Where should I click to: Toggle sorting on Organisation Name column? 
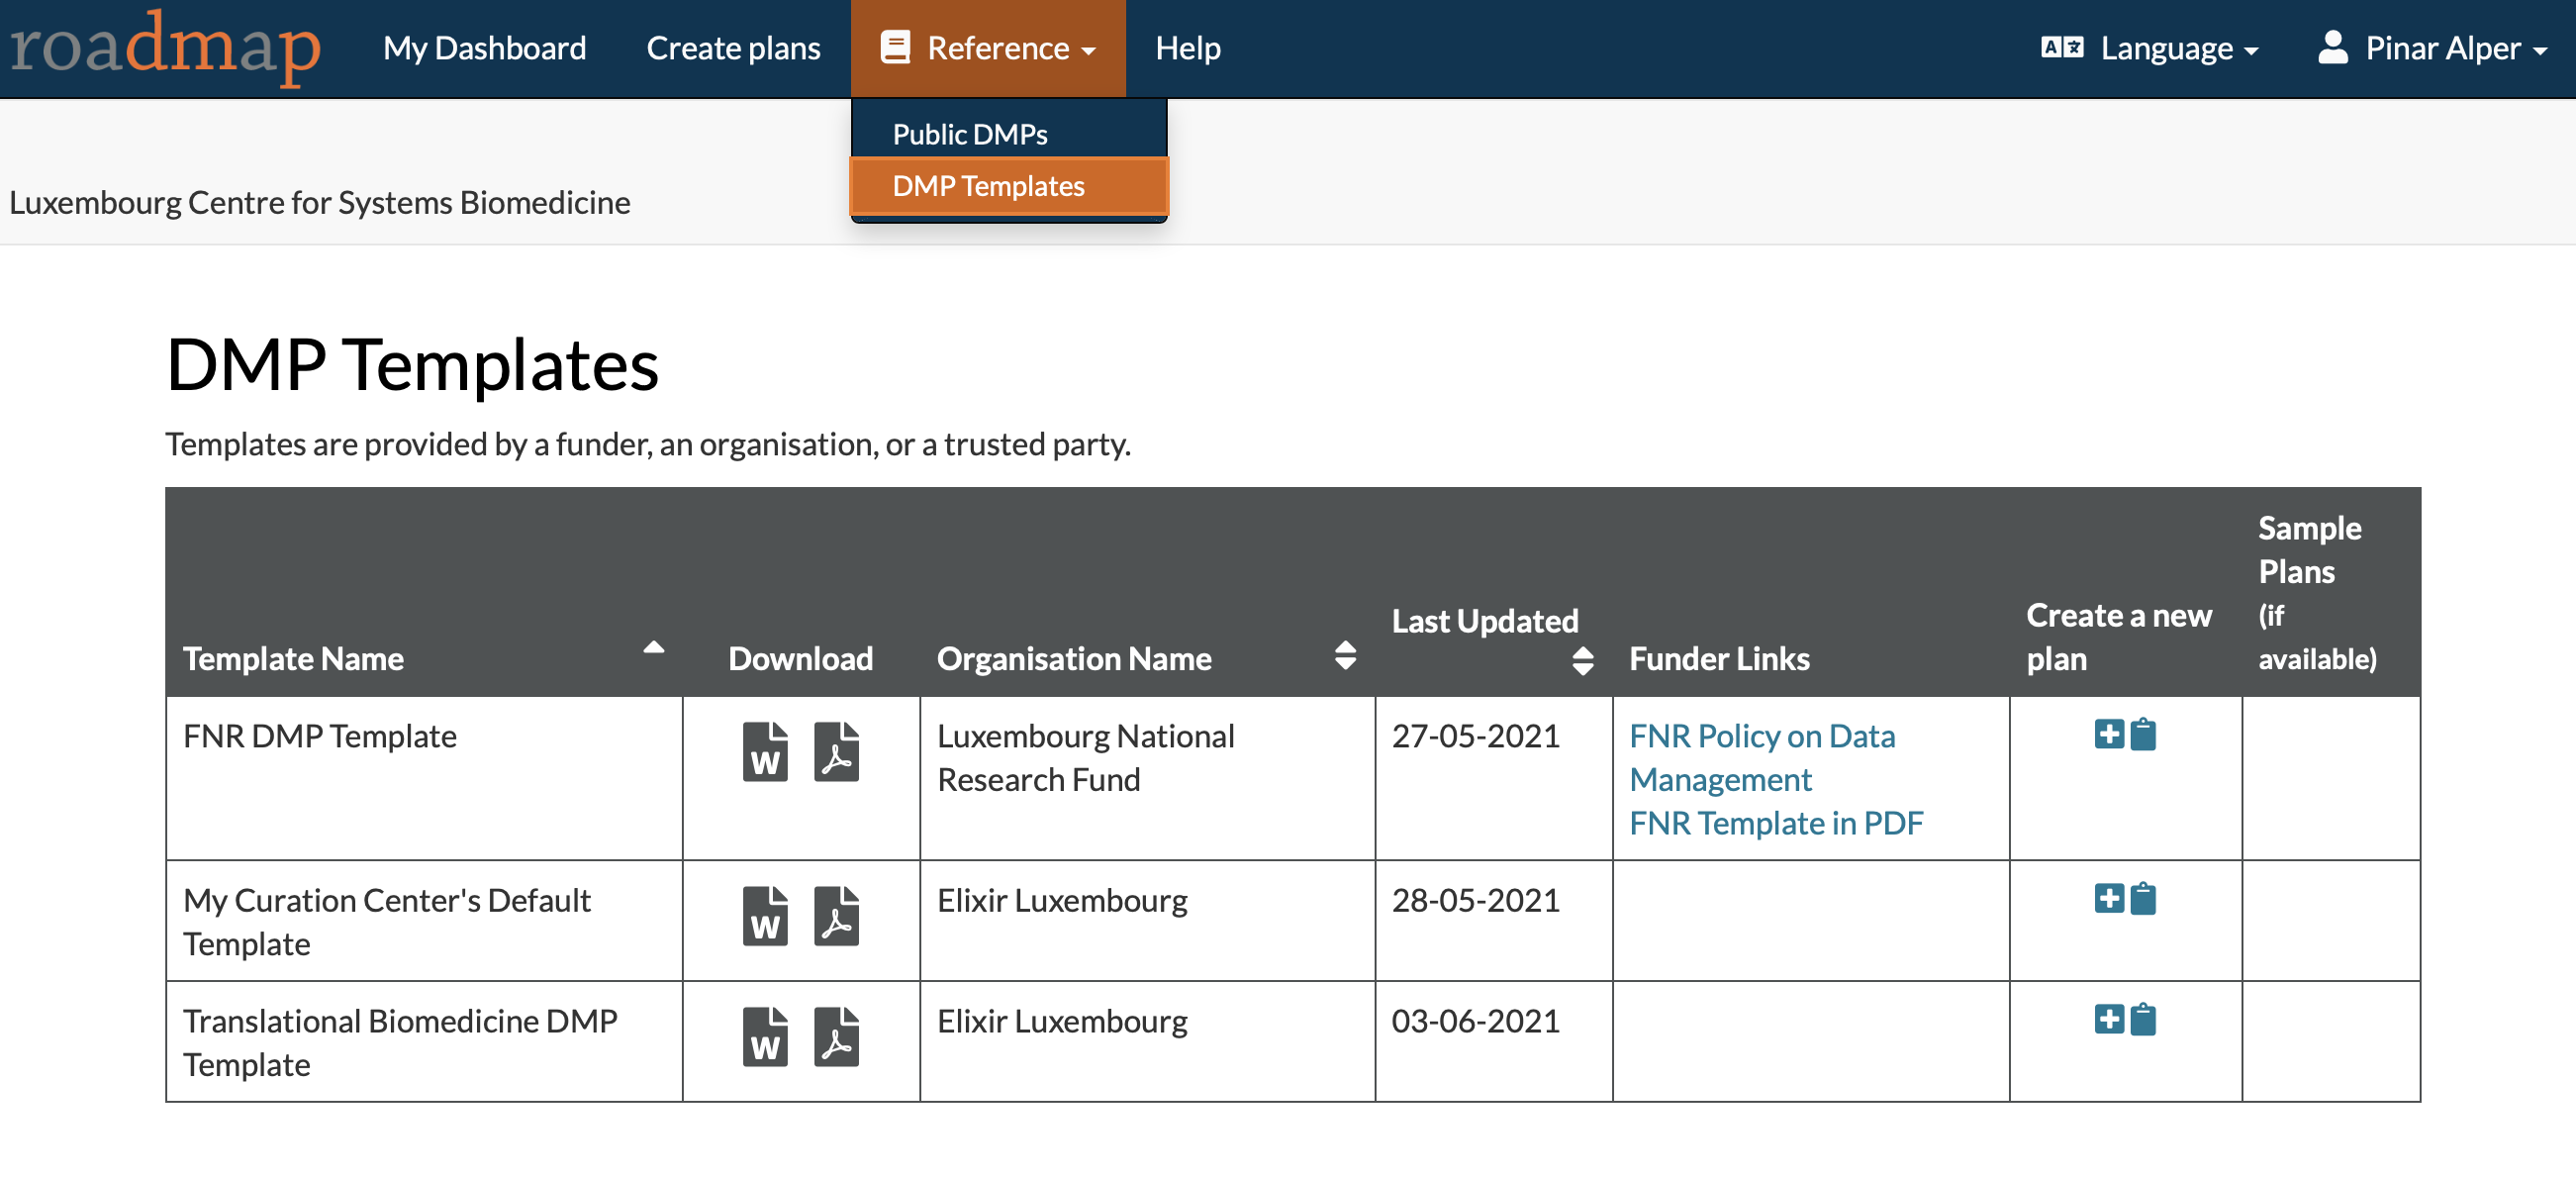pos(1345,656)
